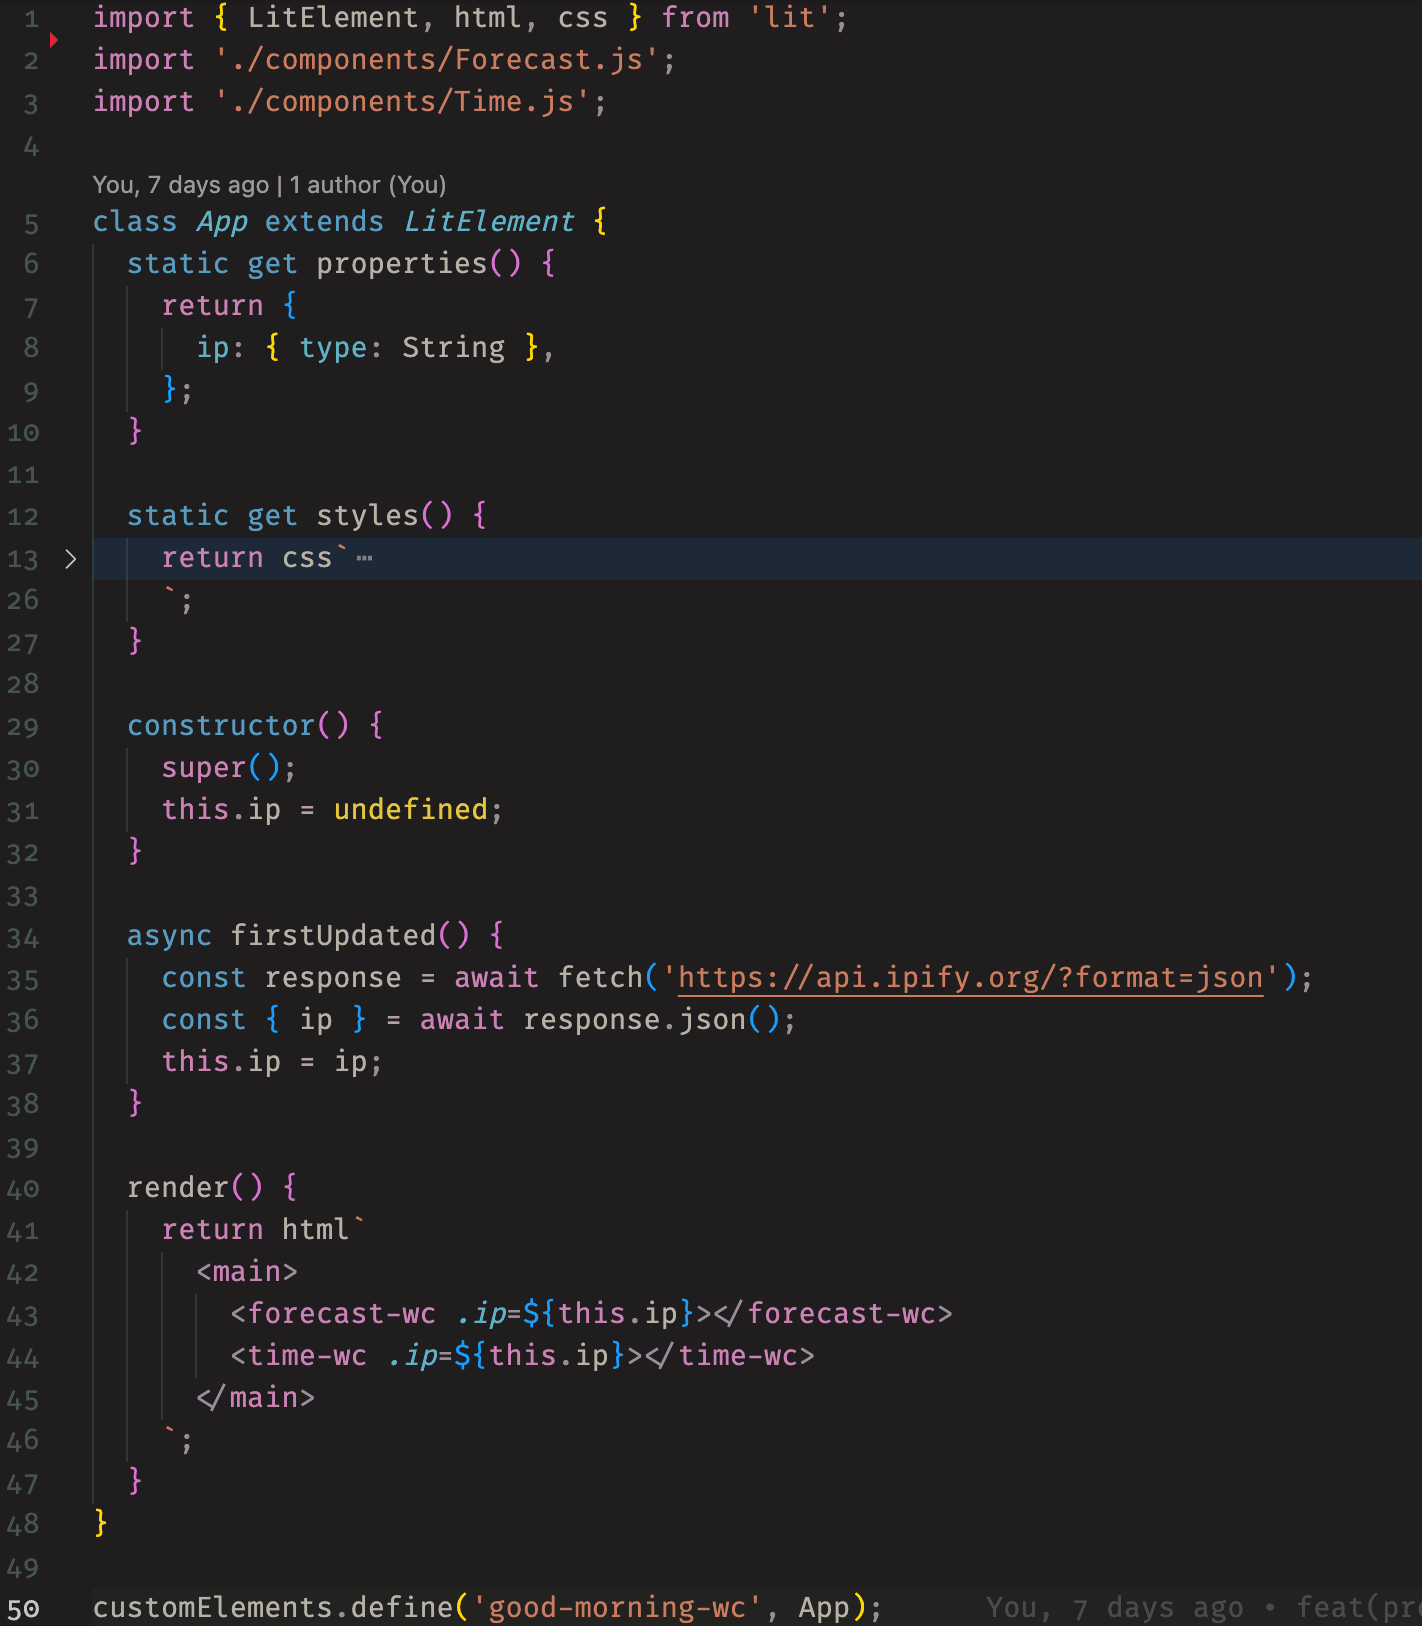Click the LitElement class name after extends
Image resolution: width=1422 pixels, height=1626 pixels.
coord(489,221)
